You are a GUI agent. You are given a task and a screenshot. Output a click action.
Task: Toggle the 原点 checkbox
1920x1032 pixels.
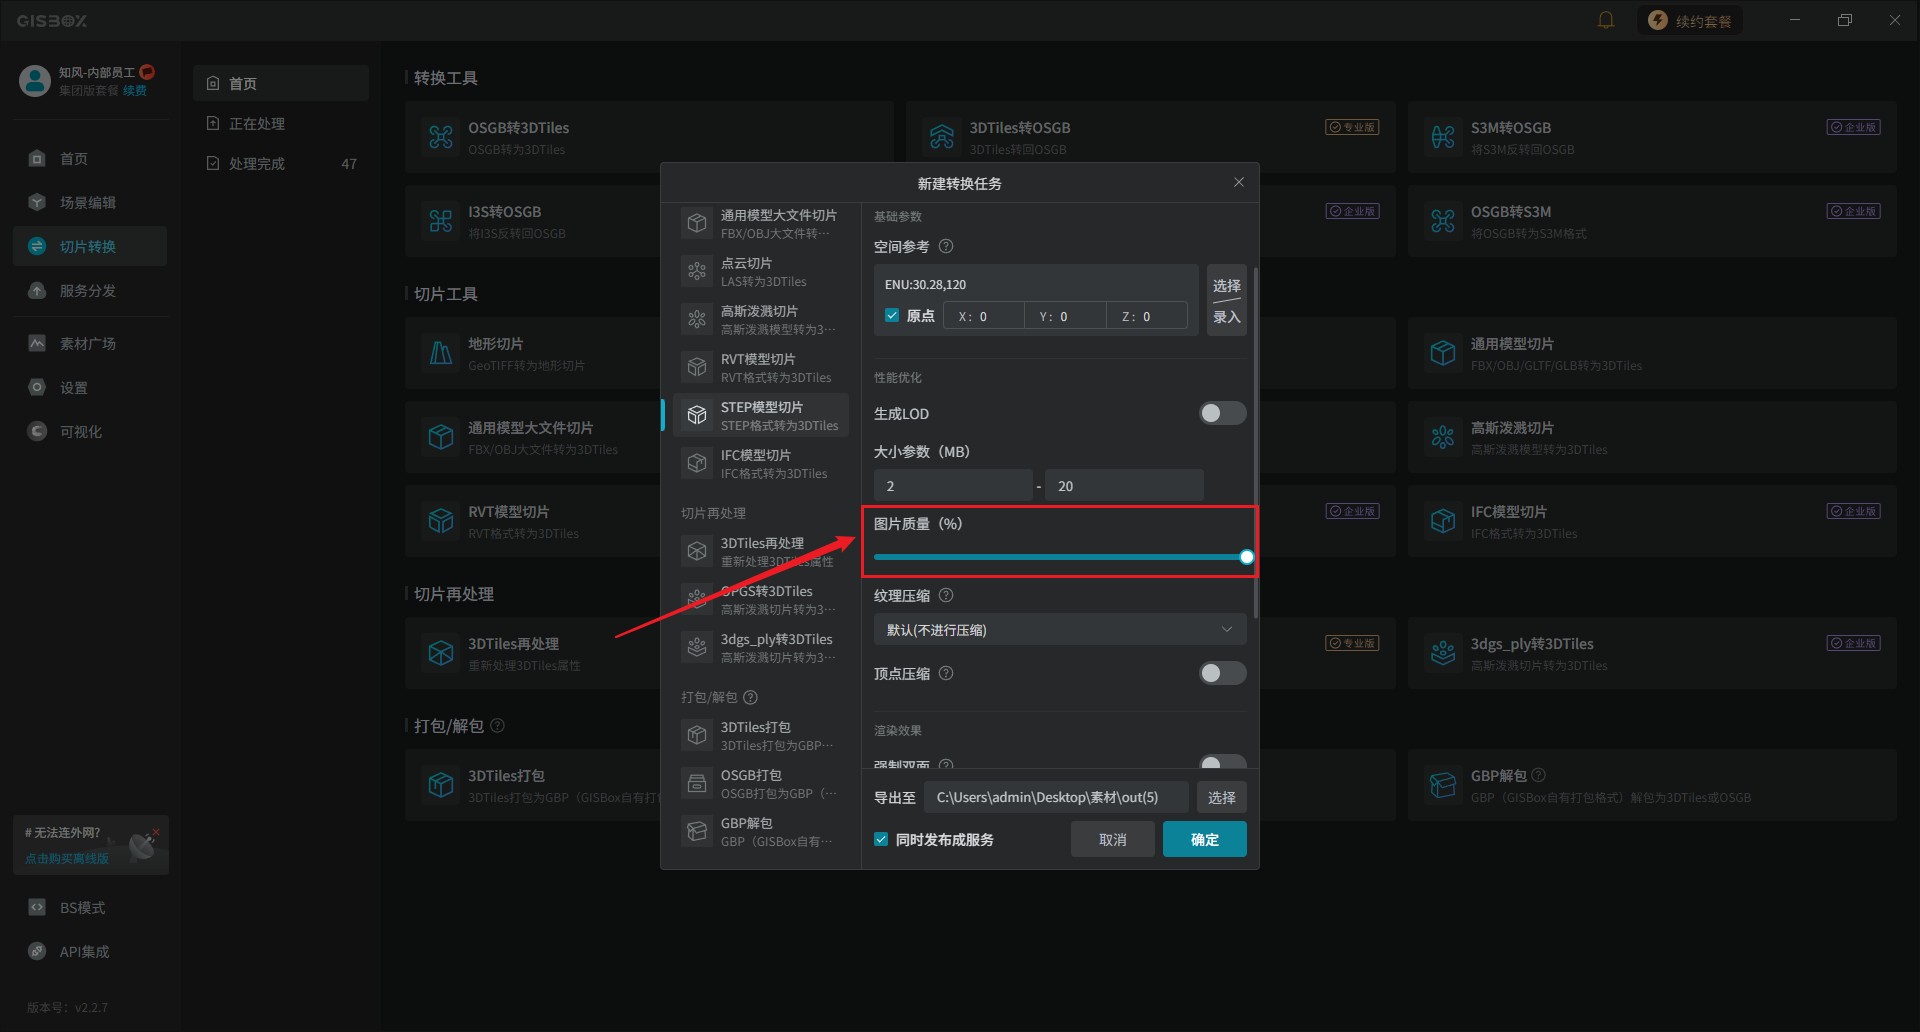(x=892, y=316)
